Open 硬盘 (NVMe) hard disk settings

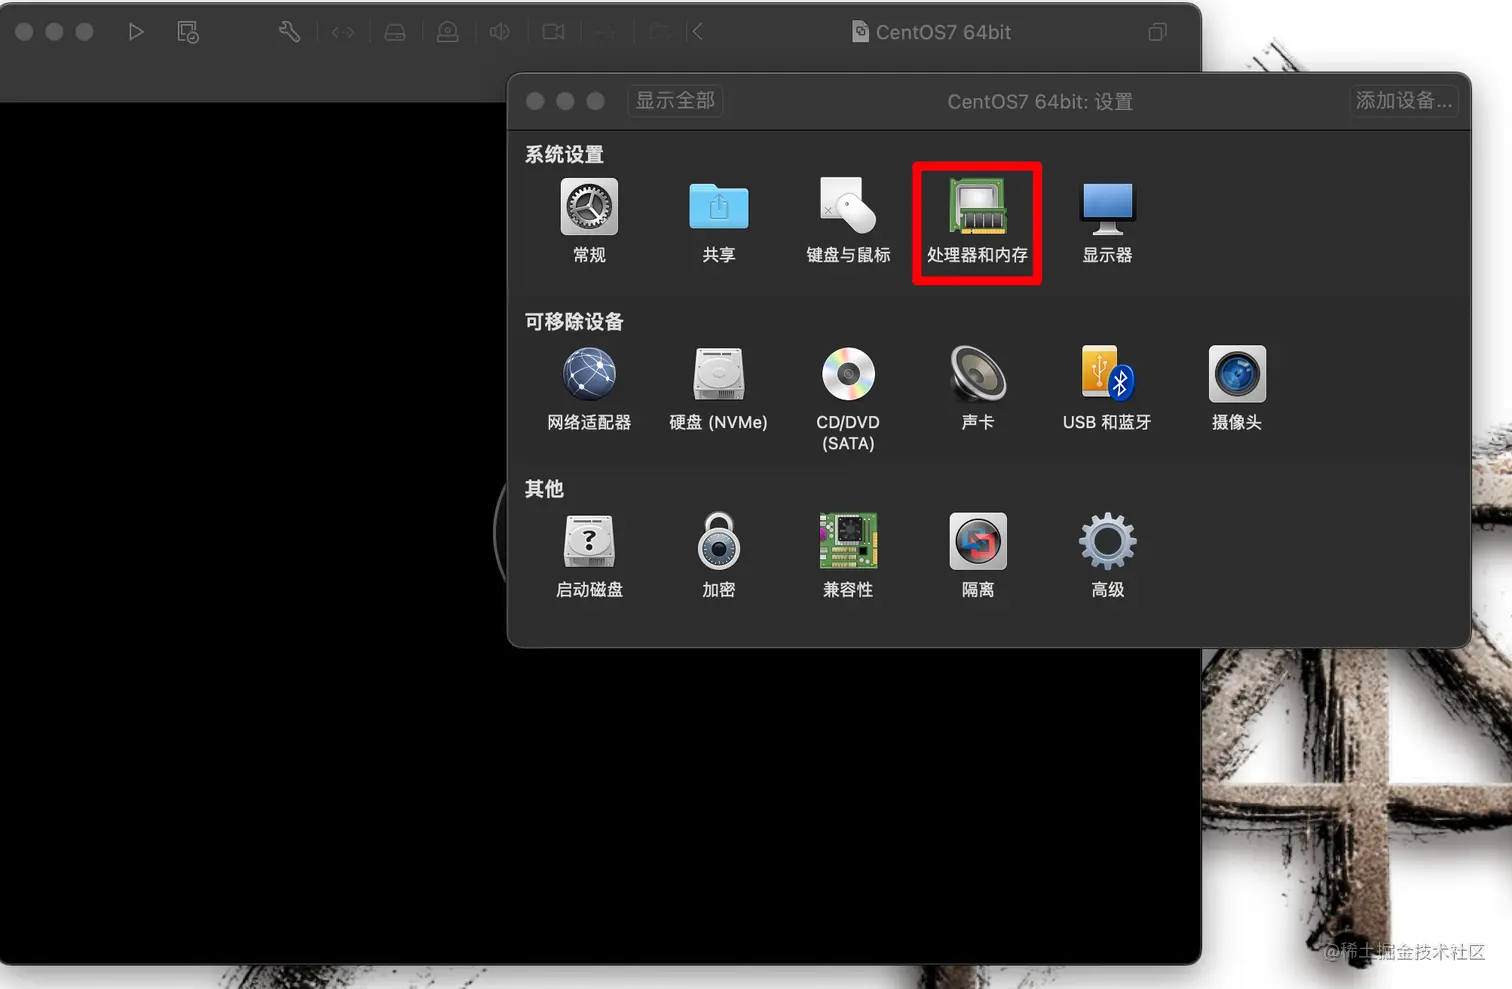coord(718,389)
